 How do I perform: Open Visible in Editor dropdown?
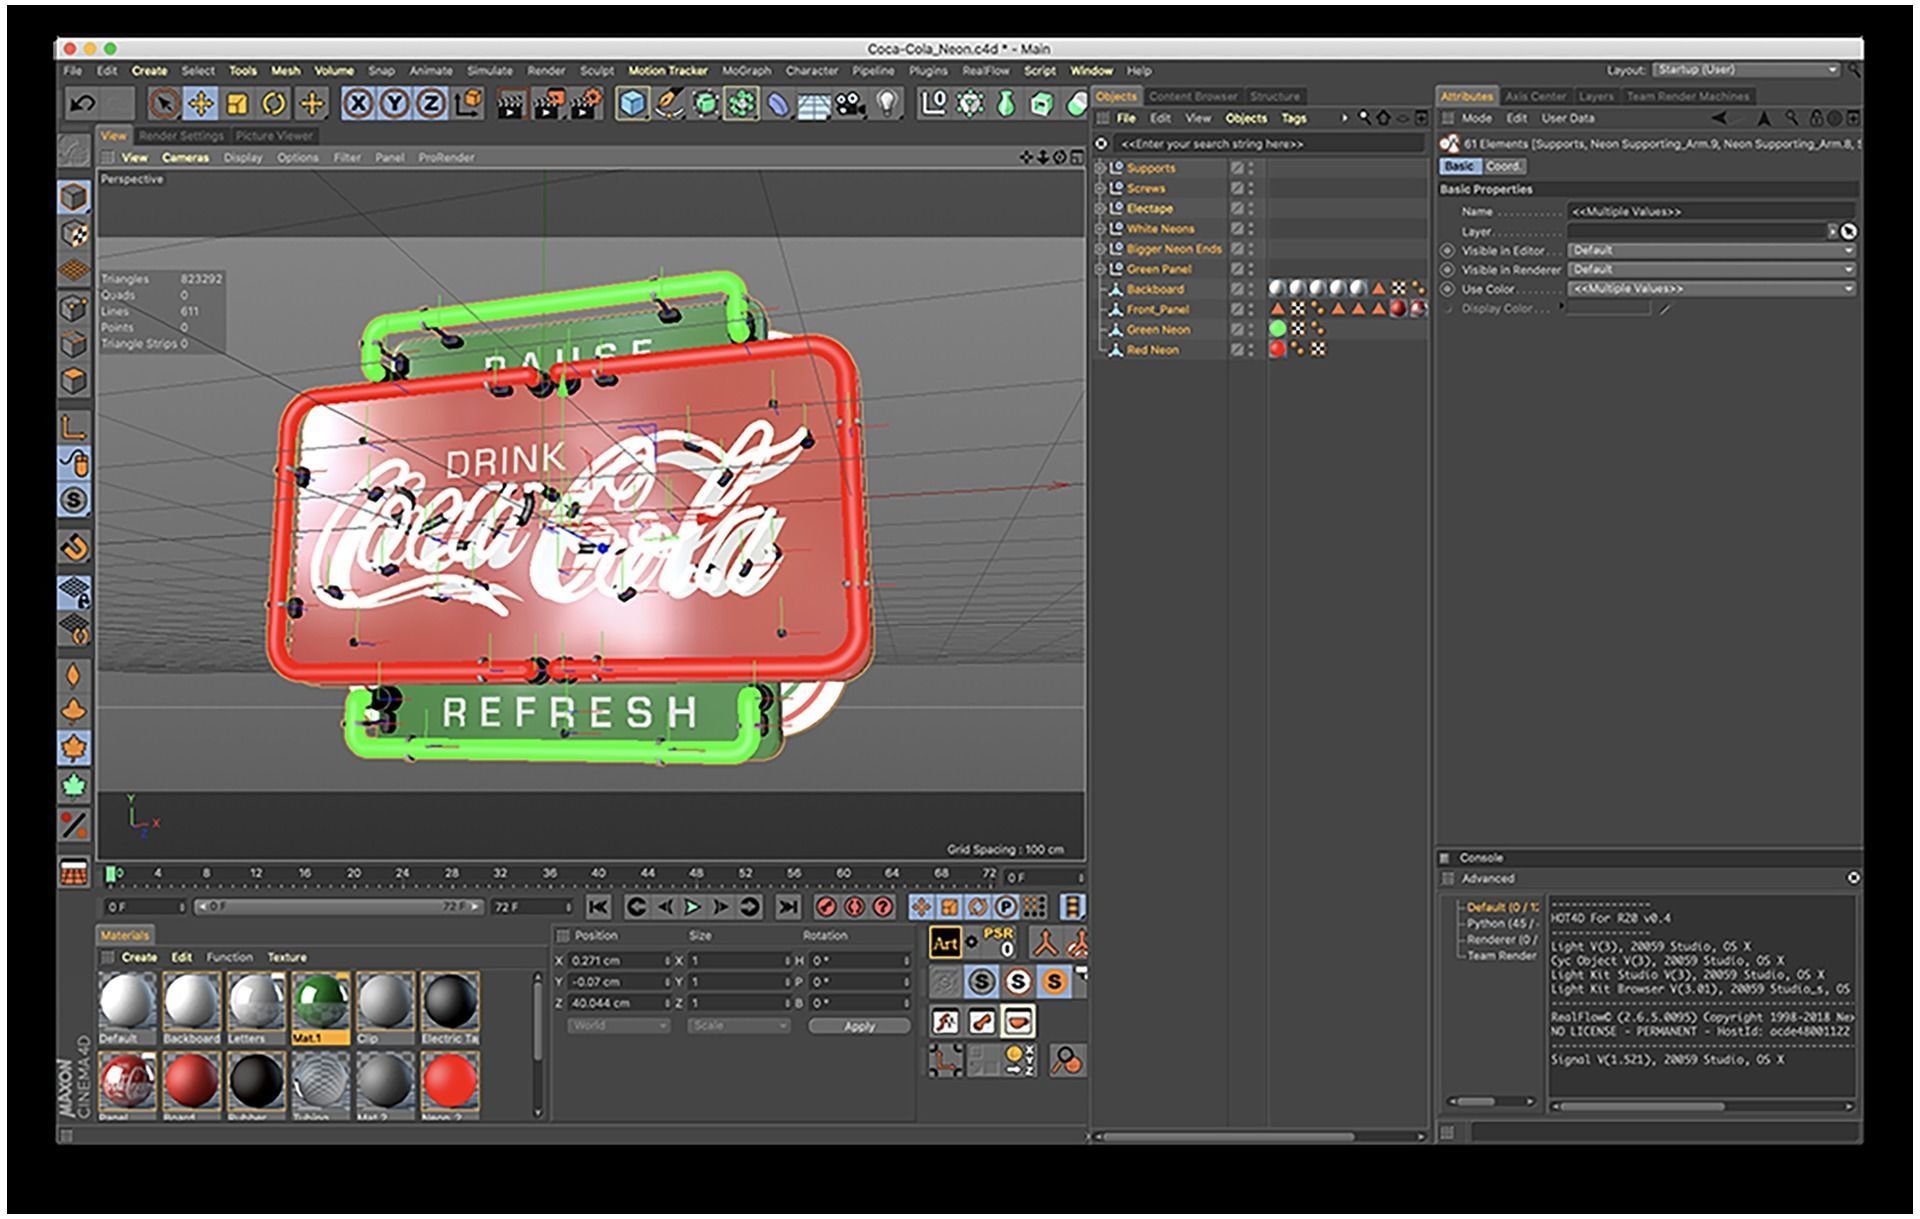coord(1711,250)
